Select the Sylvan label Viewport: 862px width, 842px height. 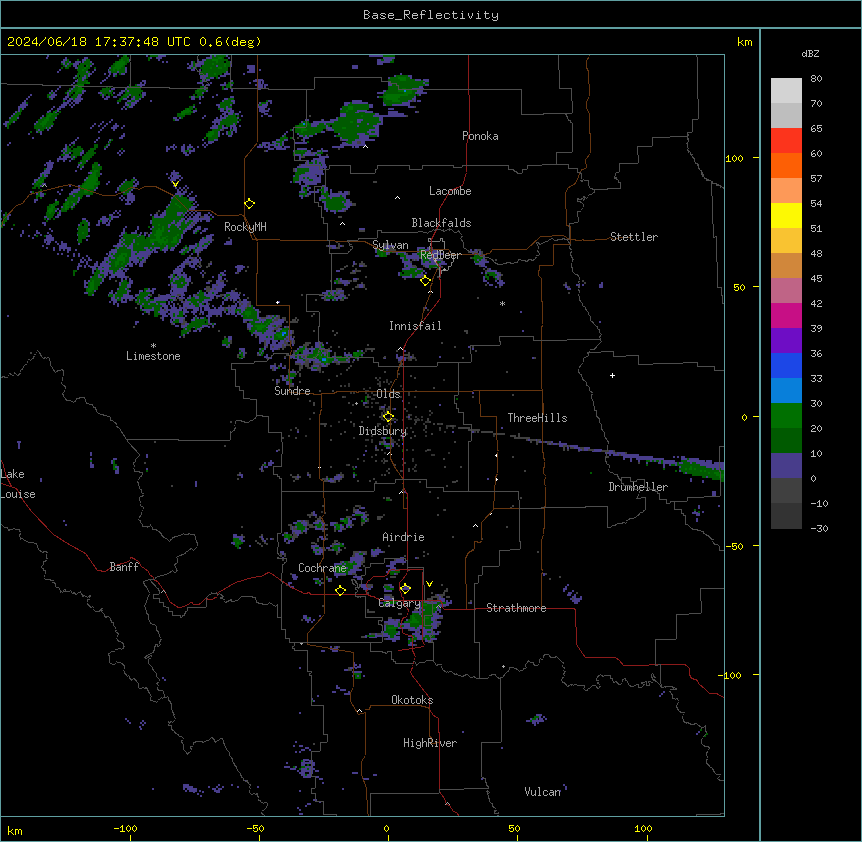pos(390,245)
